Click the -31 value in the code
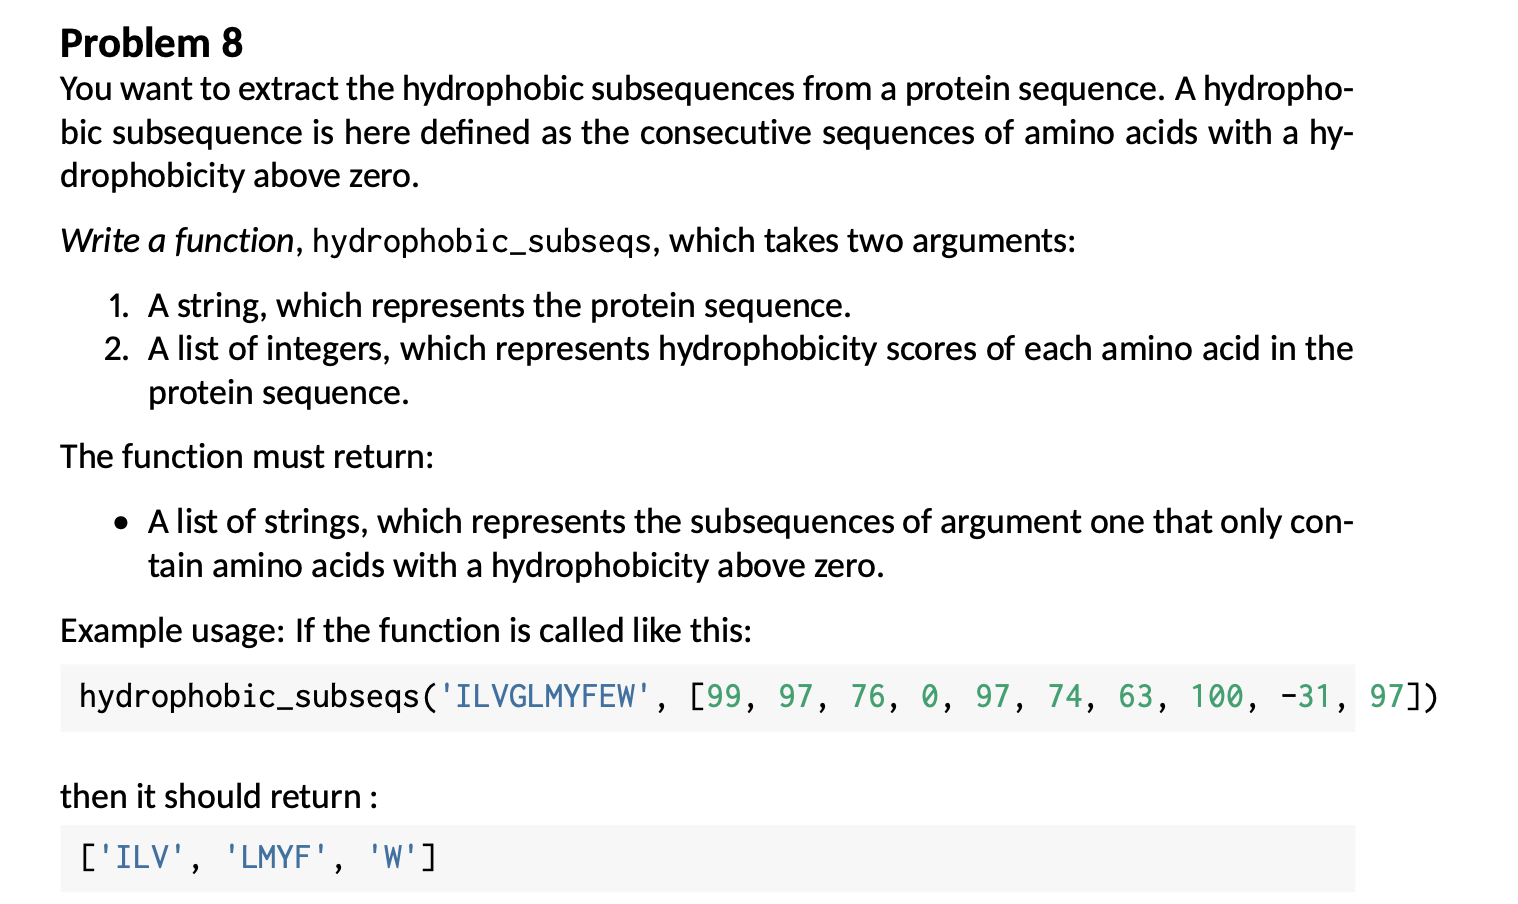 [x=1306, y=696]
